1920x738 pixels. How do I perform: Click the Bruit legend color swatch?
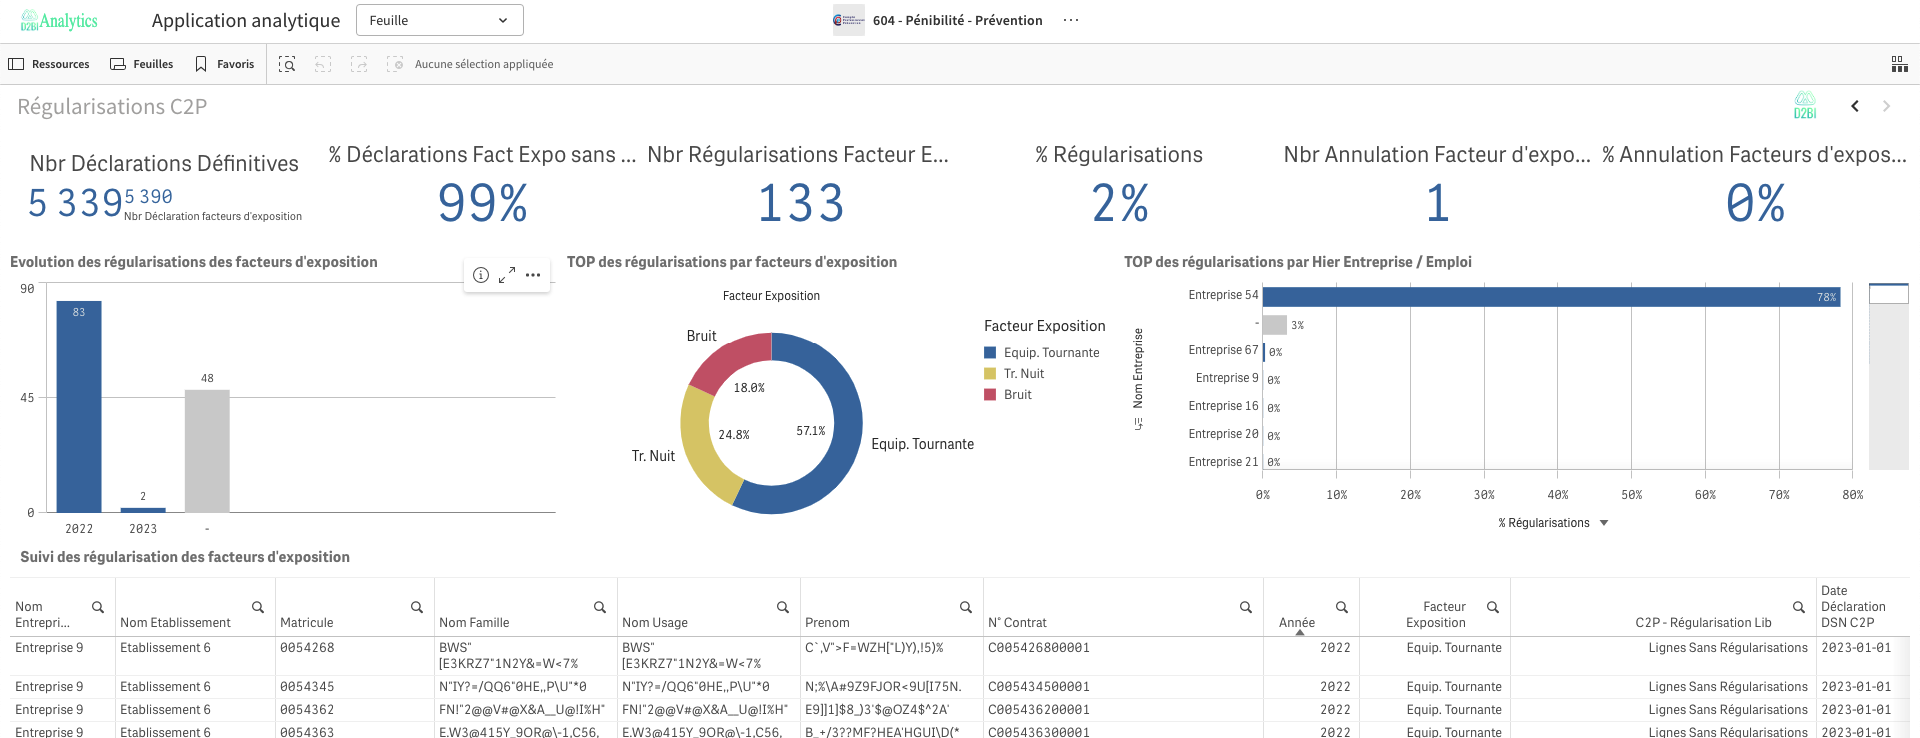[990, 395]
